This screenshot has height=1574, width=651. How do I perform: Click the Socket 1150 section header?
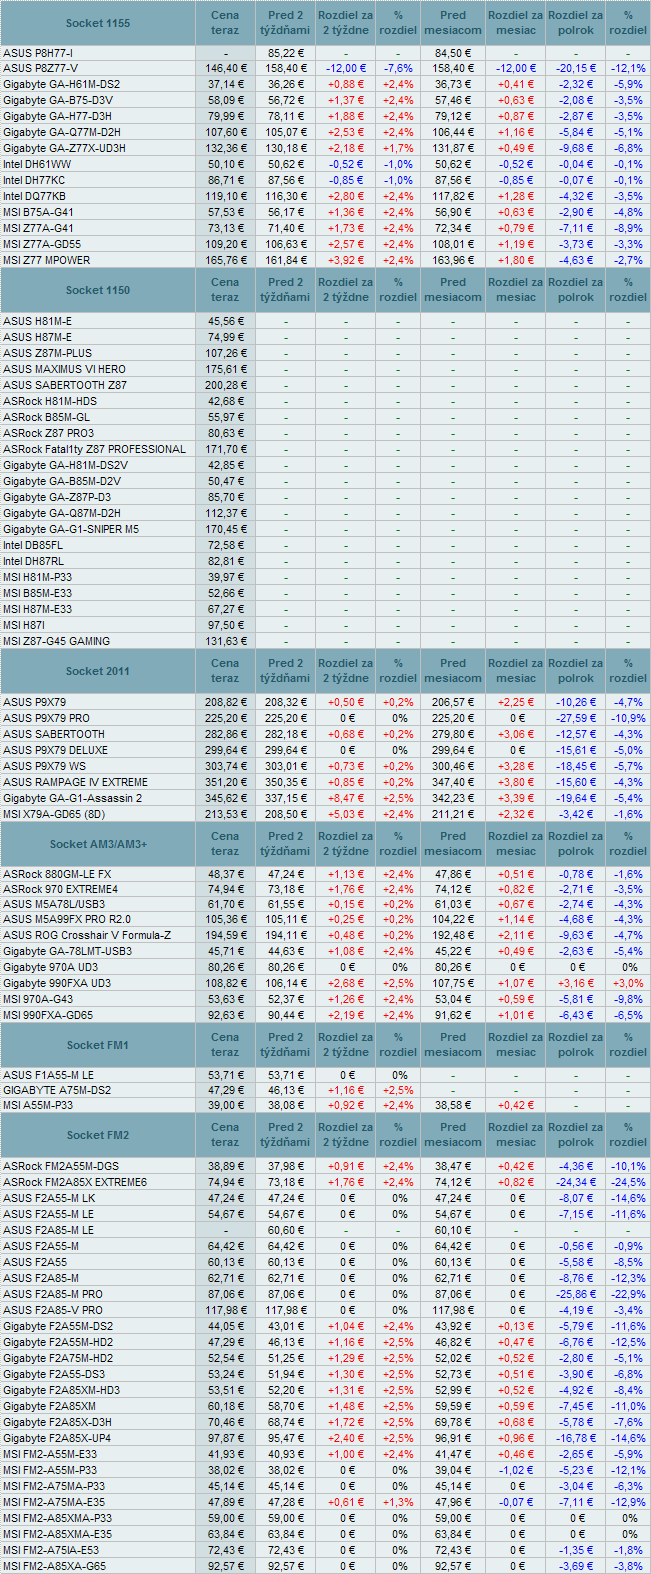98,290
